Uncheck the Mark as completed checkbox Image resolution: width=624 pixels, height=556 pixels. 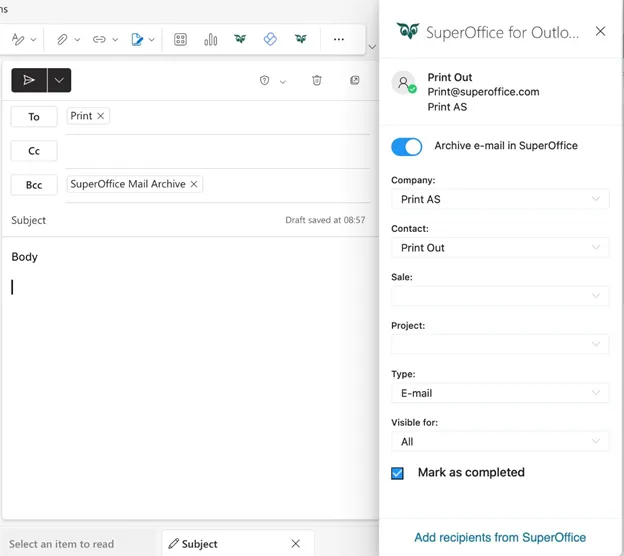[x=397, y=473]
